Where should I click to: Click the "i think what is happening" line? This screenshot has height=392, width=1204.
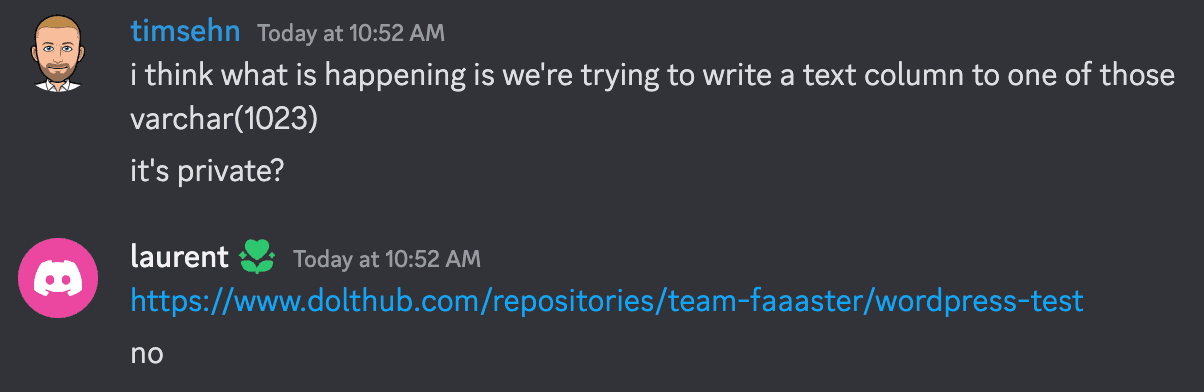pos(653,75)
